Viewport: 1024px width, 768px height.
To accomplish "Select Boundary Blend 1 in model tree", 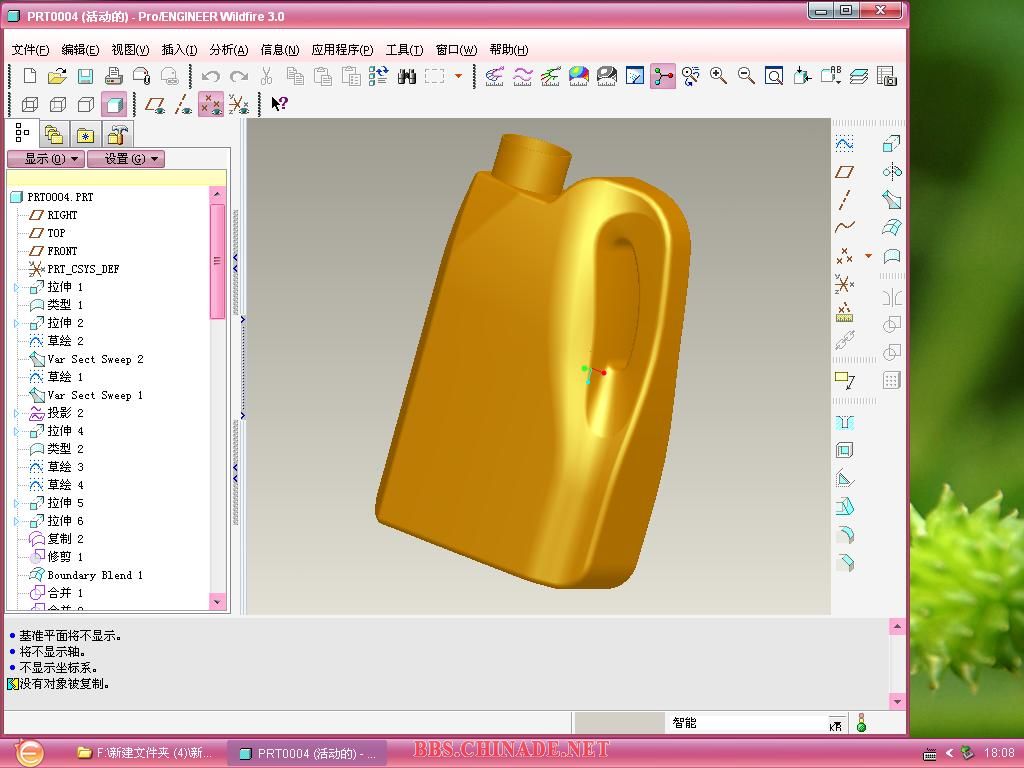I will click(x=95, y=575).
